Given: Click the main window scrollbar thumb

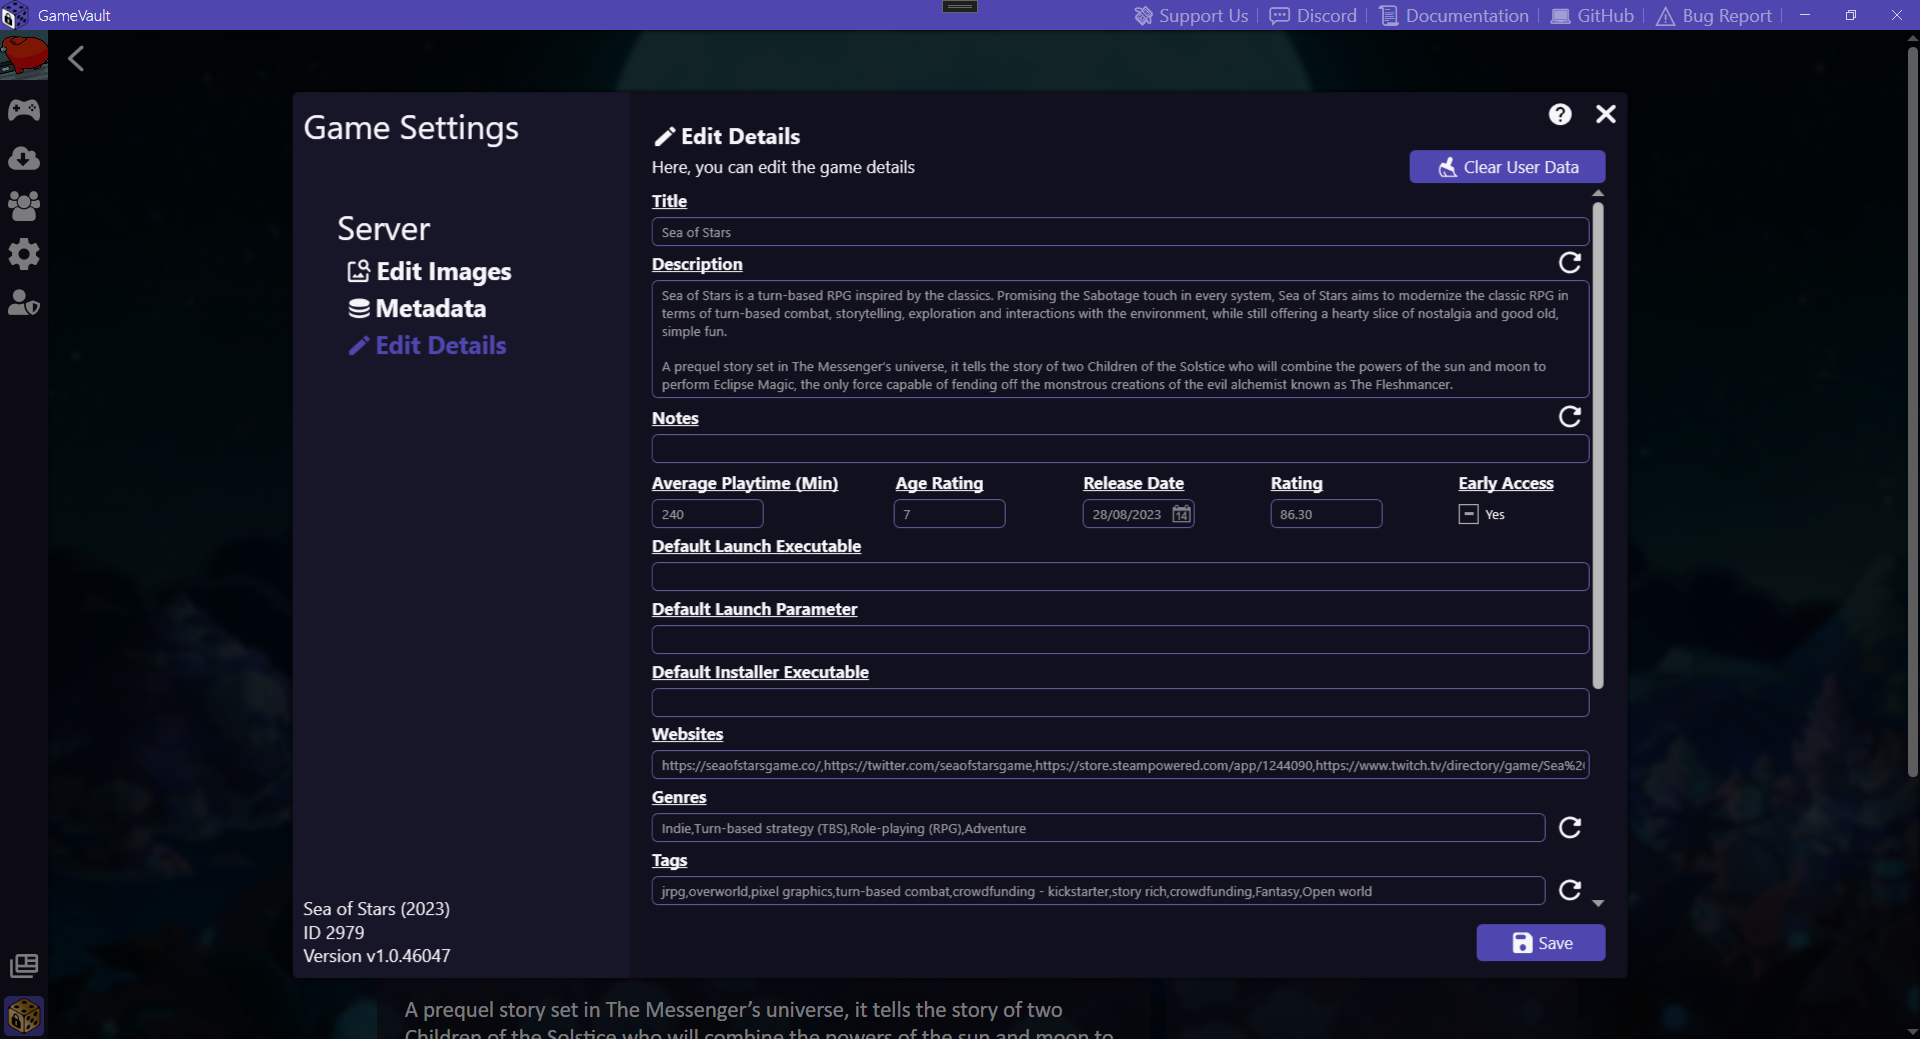Looking at the screenshot, I should coord(1912,410).
